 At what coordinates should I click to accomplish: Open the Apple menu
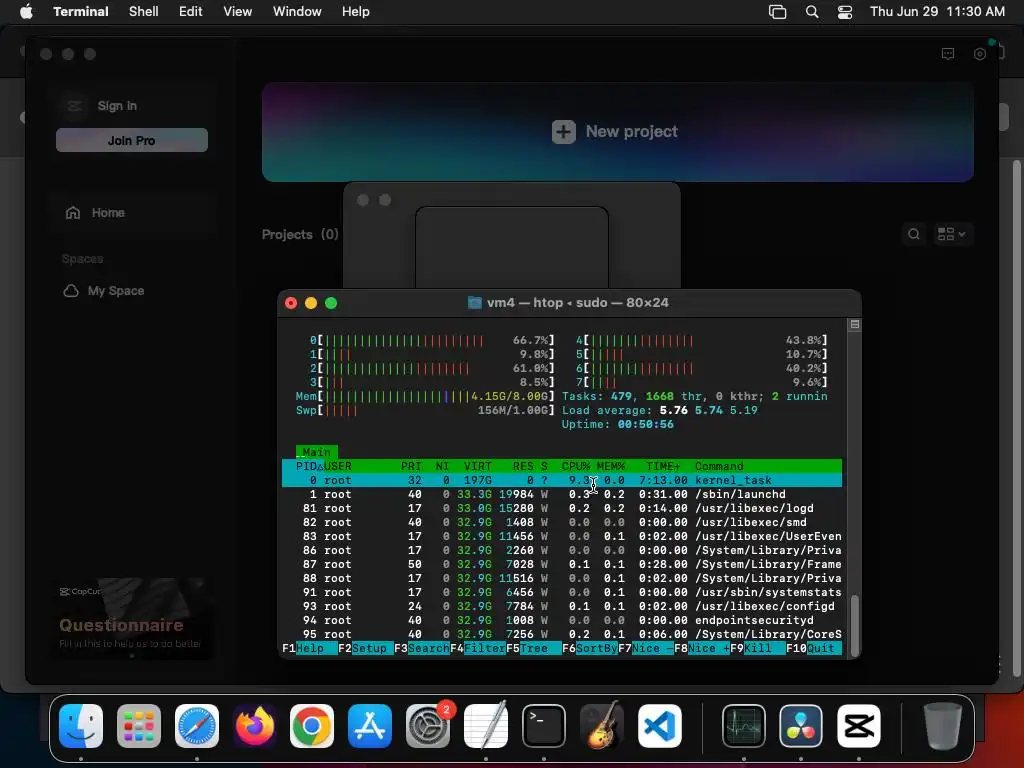(26, 11)
